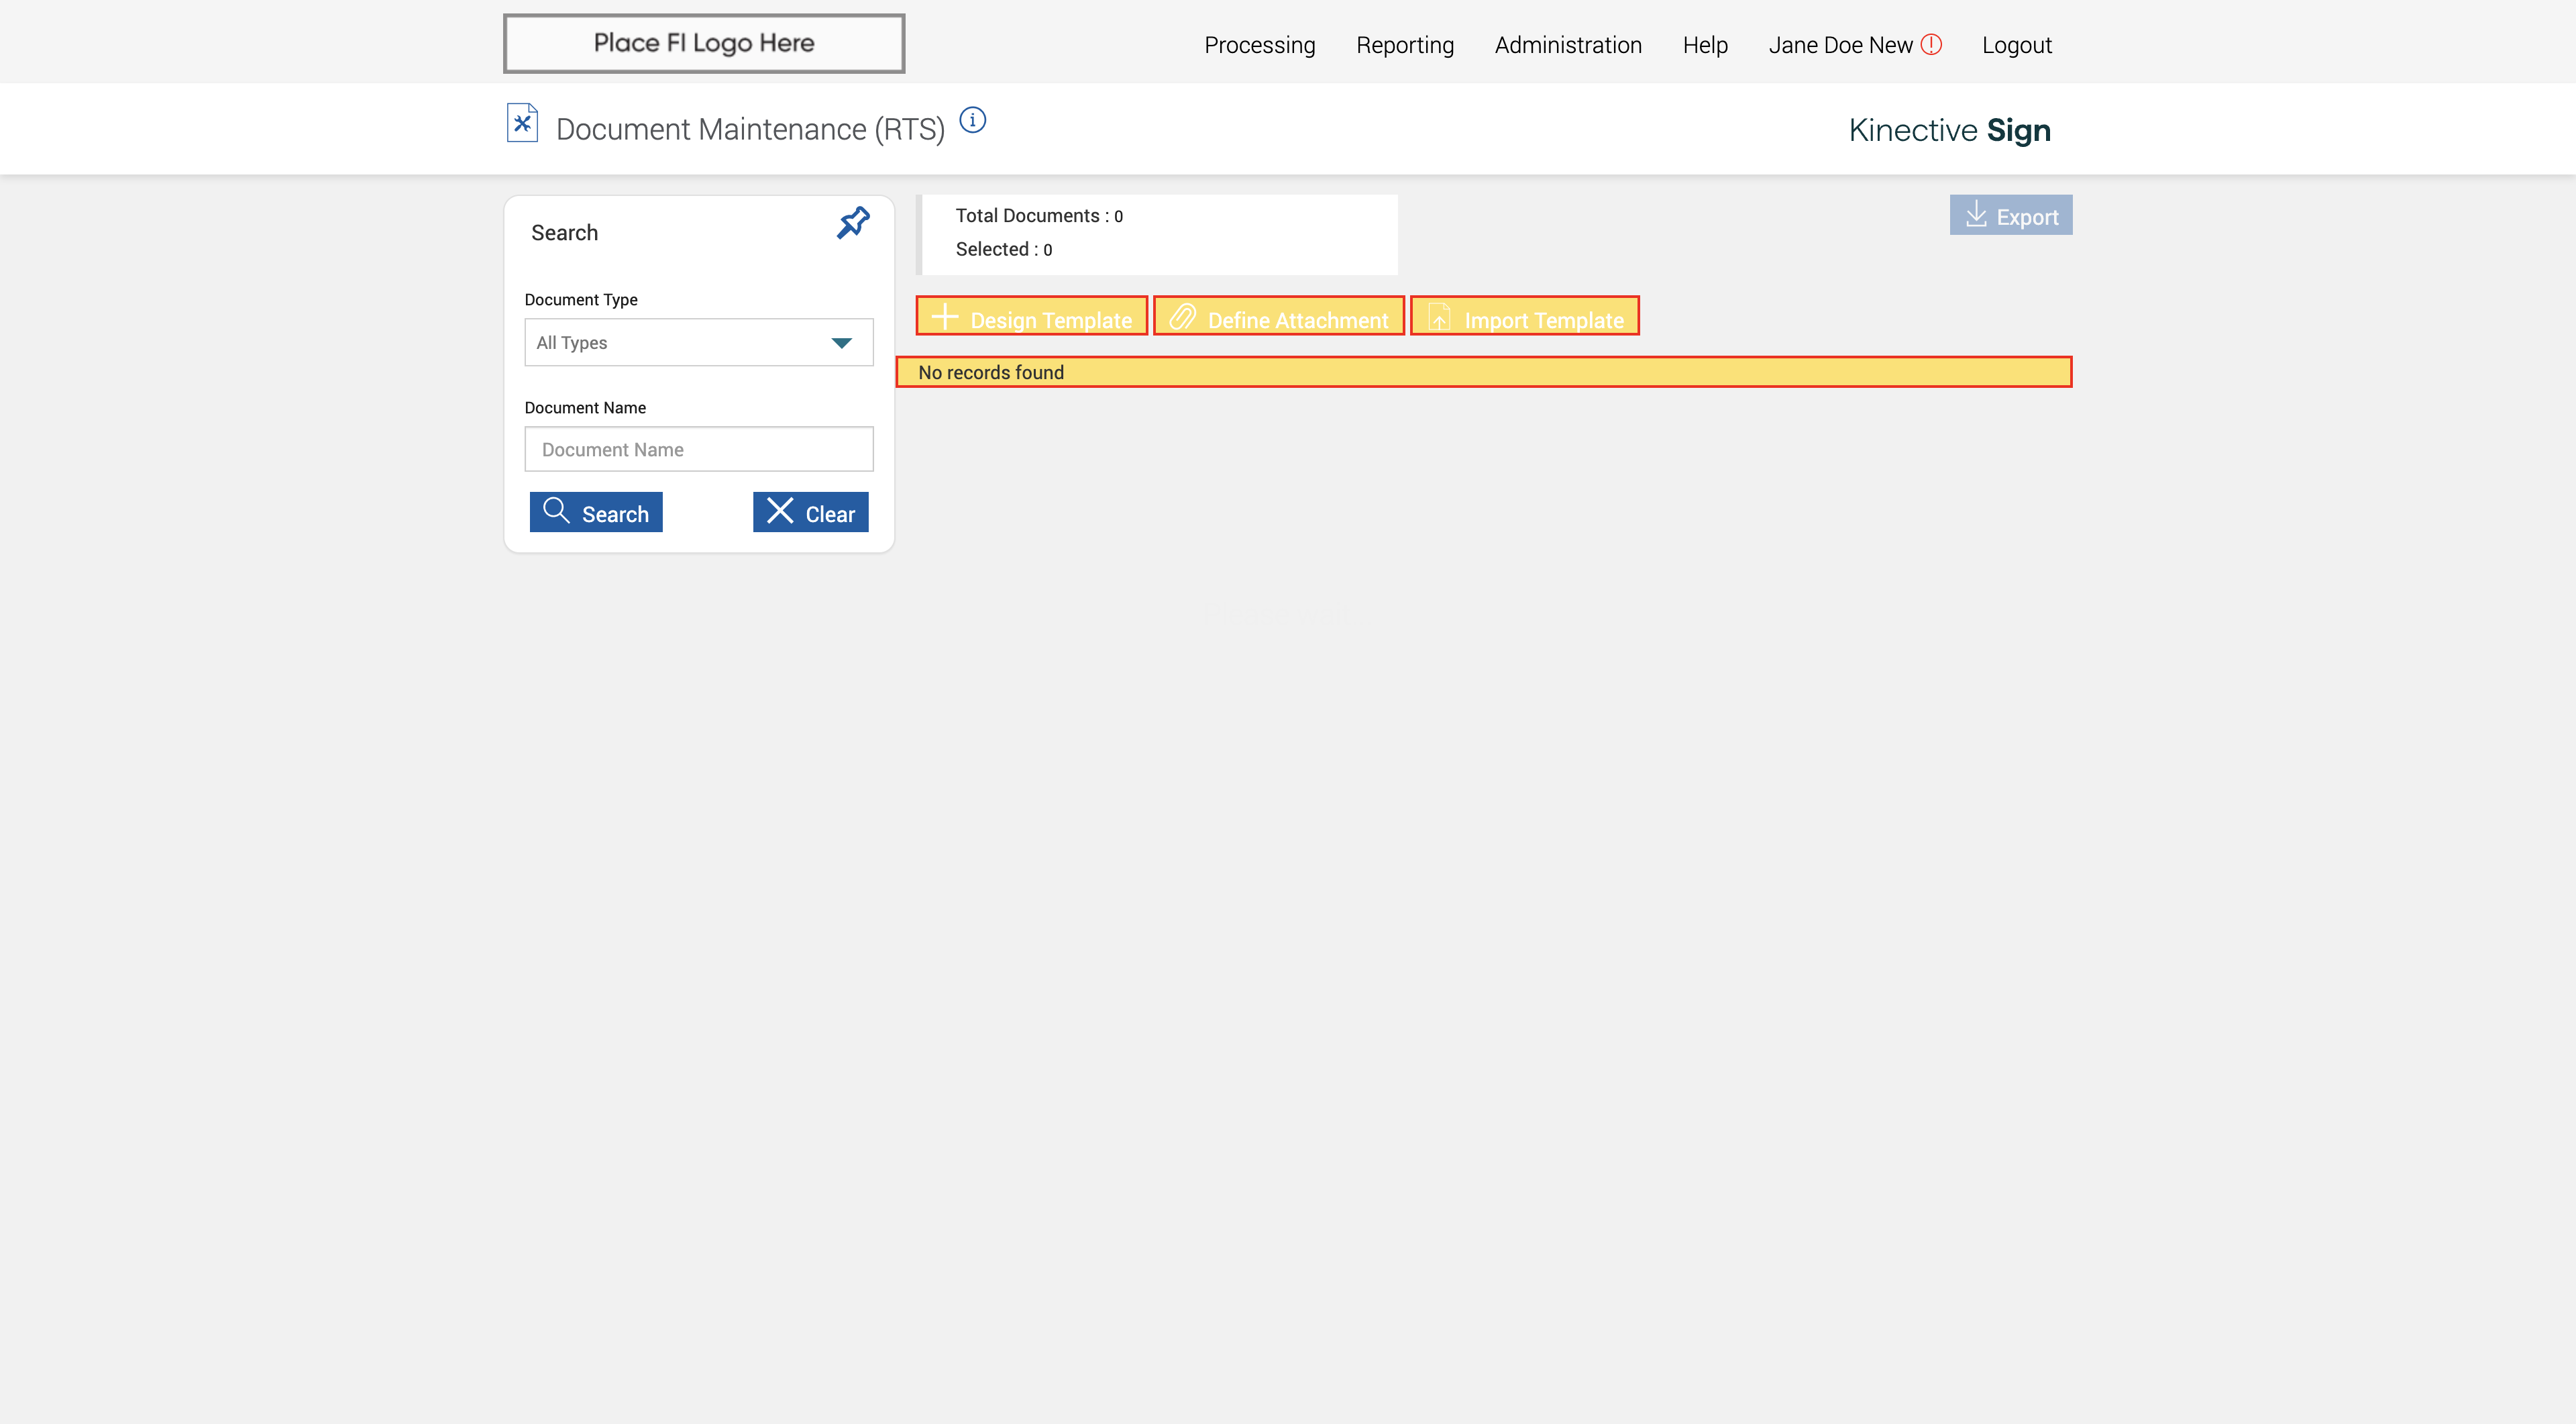Open Jane Doe New user profile

[1839, 45]
